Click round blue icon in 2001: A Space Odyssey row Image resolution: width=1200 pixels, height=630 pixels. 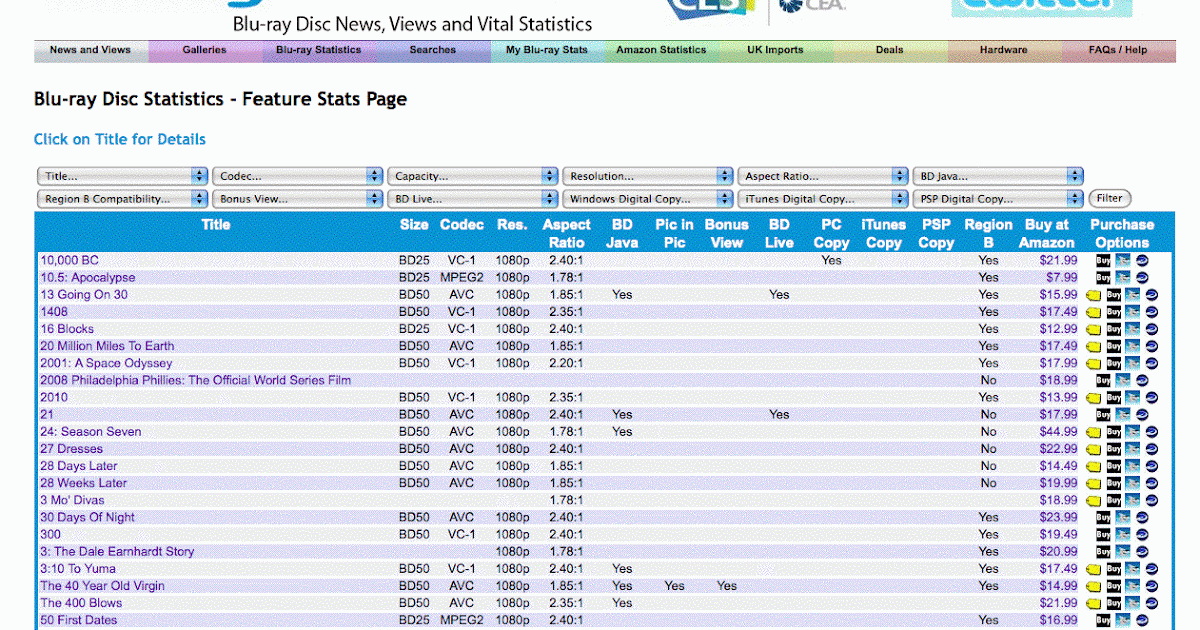(1152, 363)
